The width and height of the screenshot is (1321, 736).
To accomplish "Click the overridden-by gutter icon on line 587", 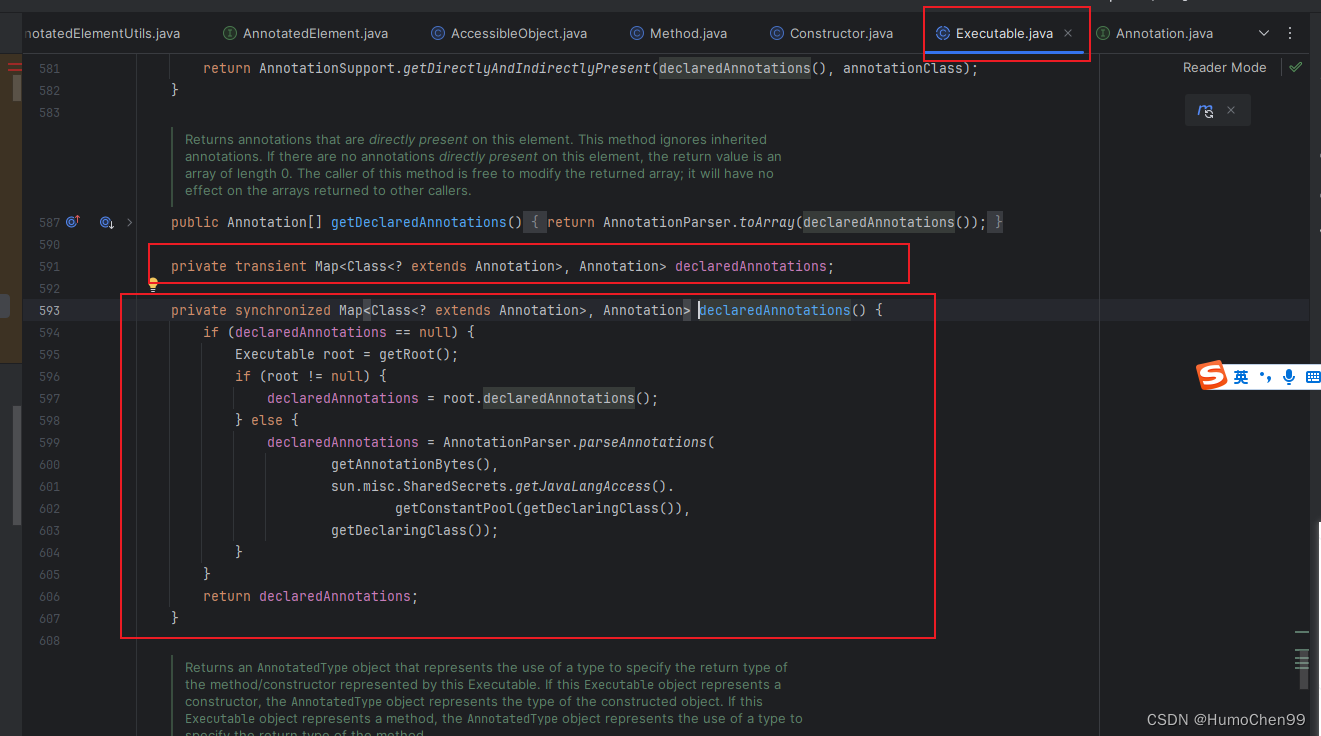I will click(x=107, y=222).
